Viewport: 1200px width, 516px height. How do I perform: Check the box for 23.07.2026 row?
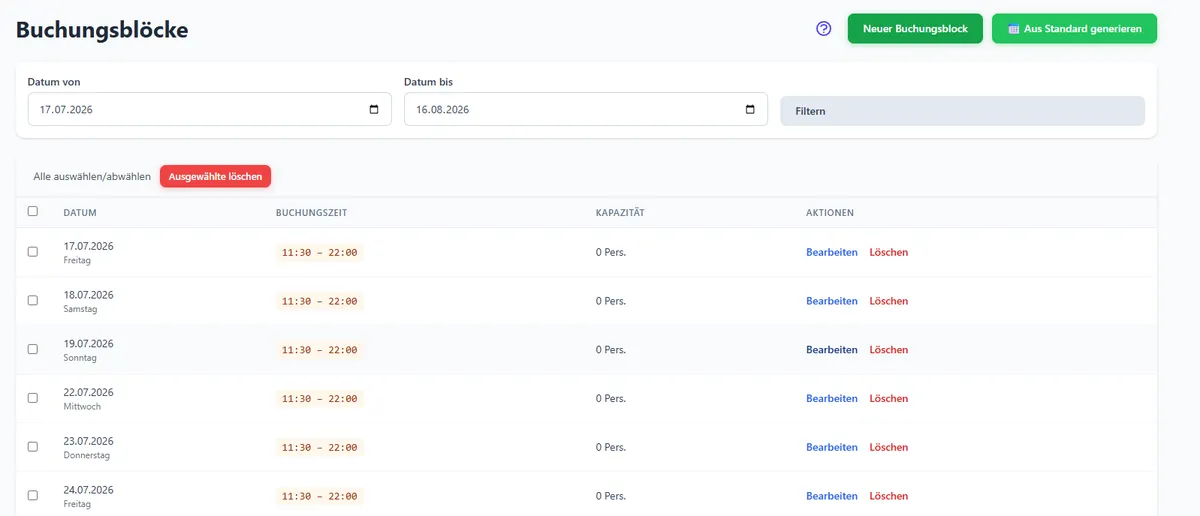click(x=33, y=447)
